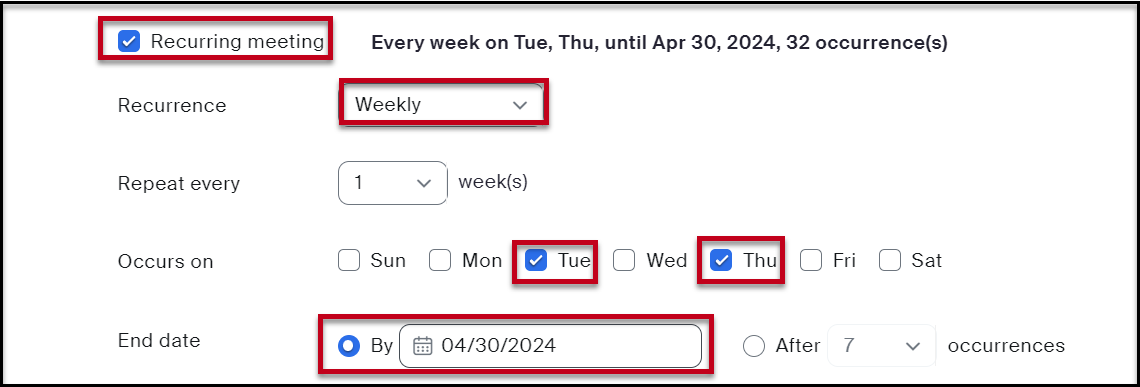Click the Recurring meeting label text
Screen dimensions: 1140x387
(237, 41)
